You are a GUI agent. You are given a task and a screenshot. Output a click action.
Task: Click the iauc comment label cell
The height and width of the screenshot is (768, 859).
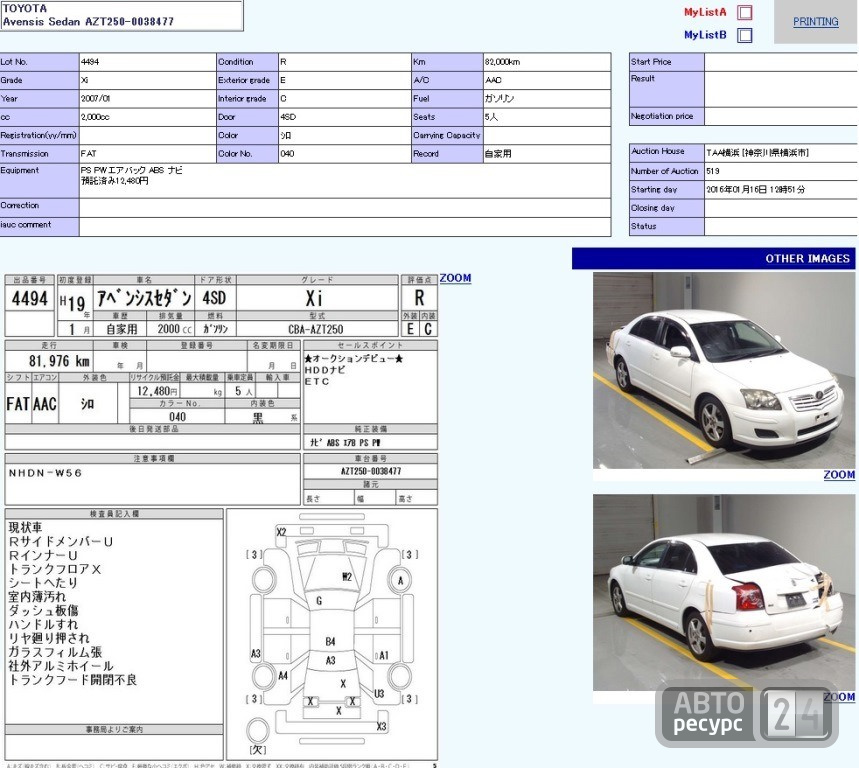(x=39, y=226)
